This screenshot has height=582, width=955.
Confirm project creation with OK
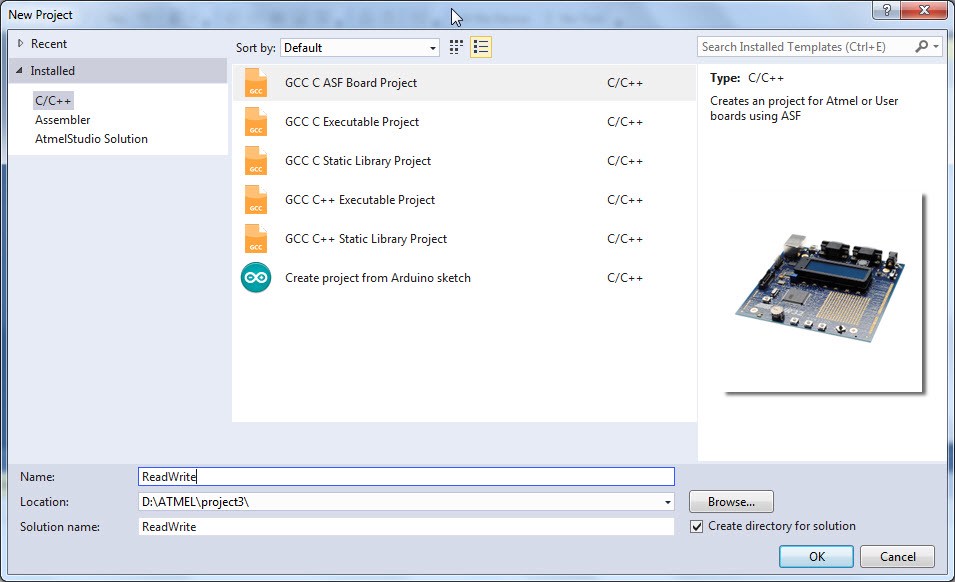pos(815,557)
